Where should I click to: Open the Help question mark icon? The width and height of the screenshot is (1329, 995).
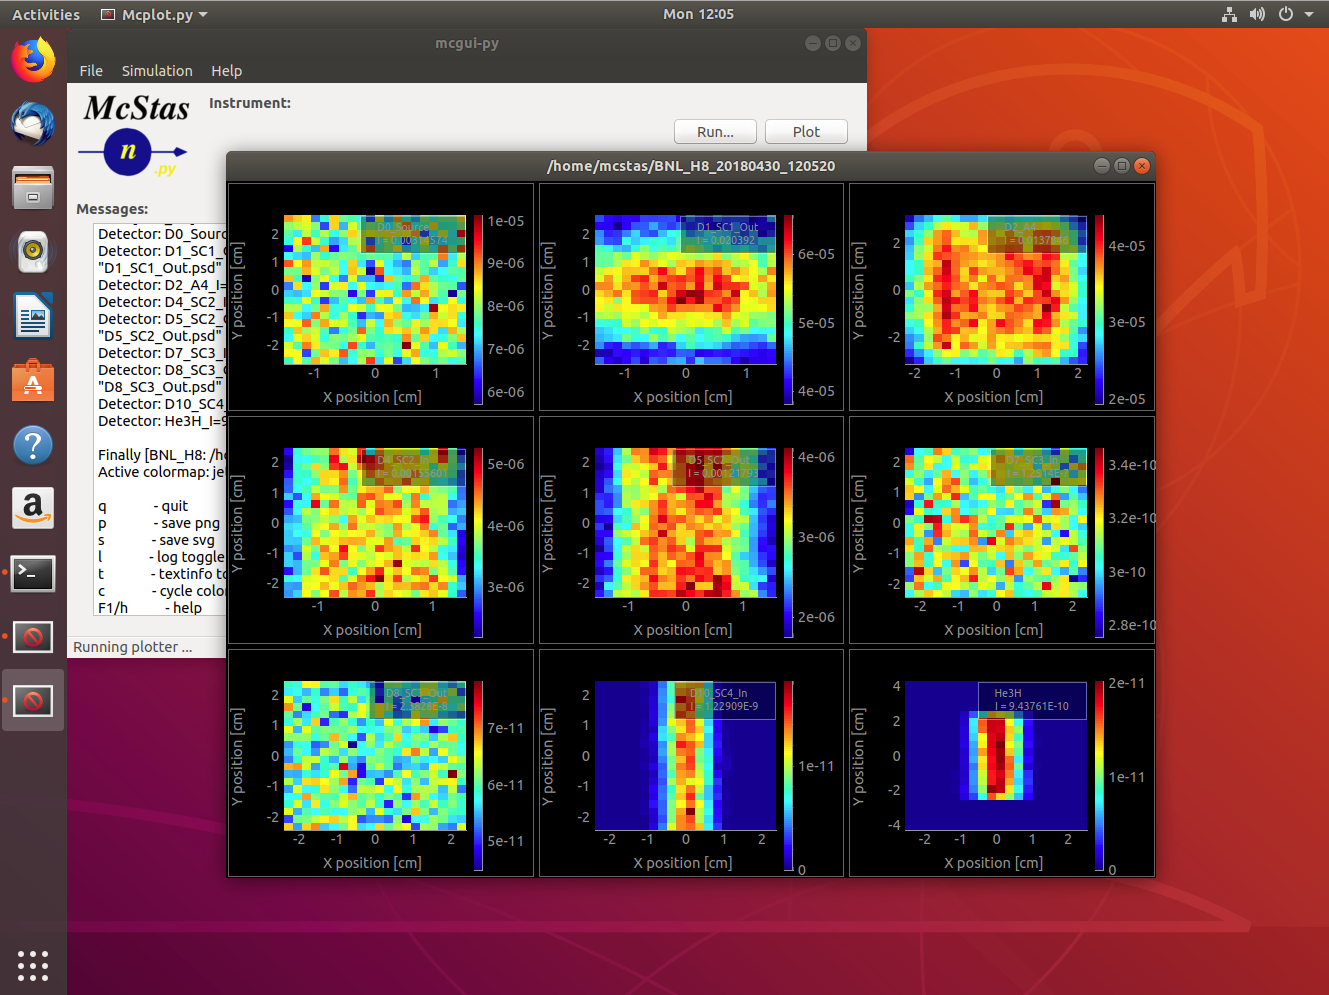33,445
